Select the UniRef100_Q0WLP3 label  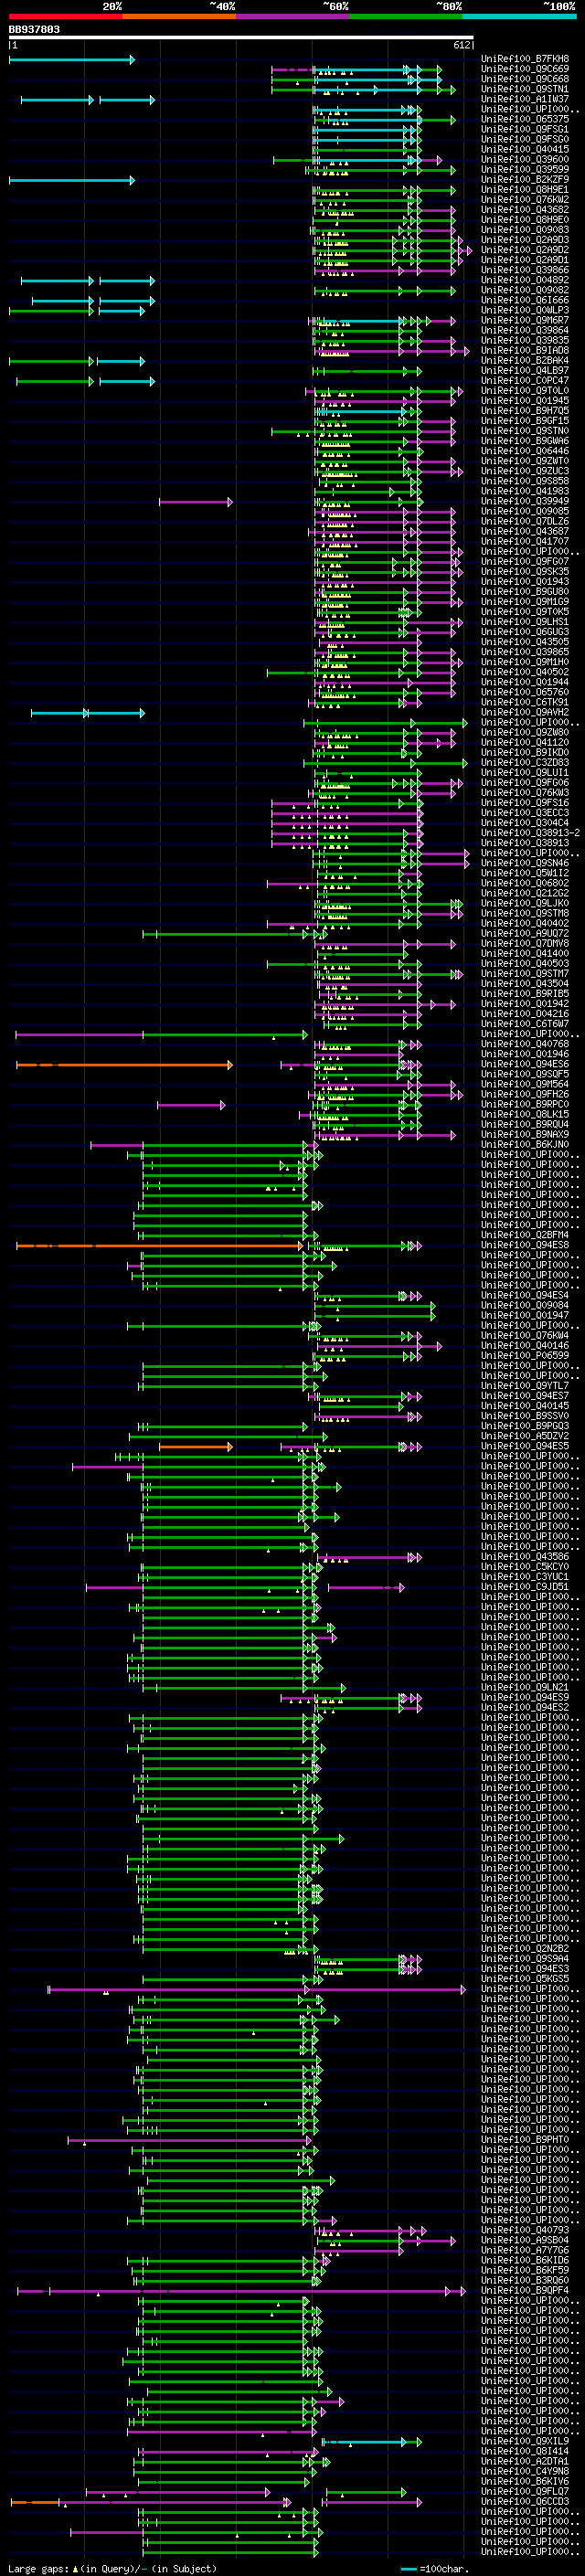coord(525,310)
